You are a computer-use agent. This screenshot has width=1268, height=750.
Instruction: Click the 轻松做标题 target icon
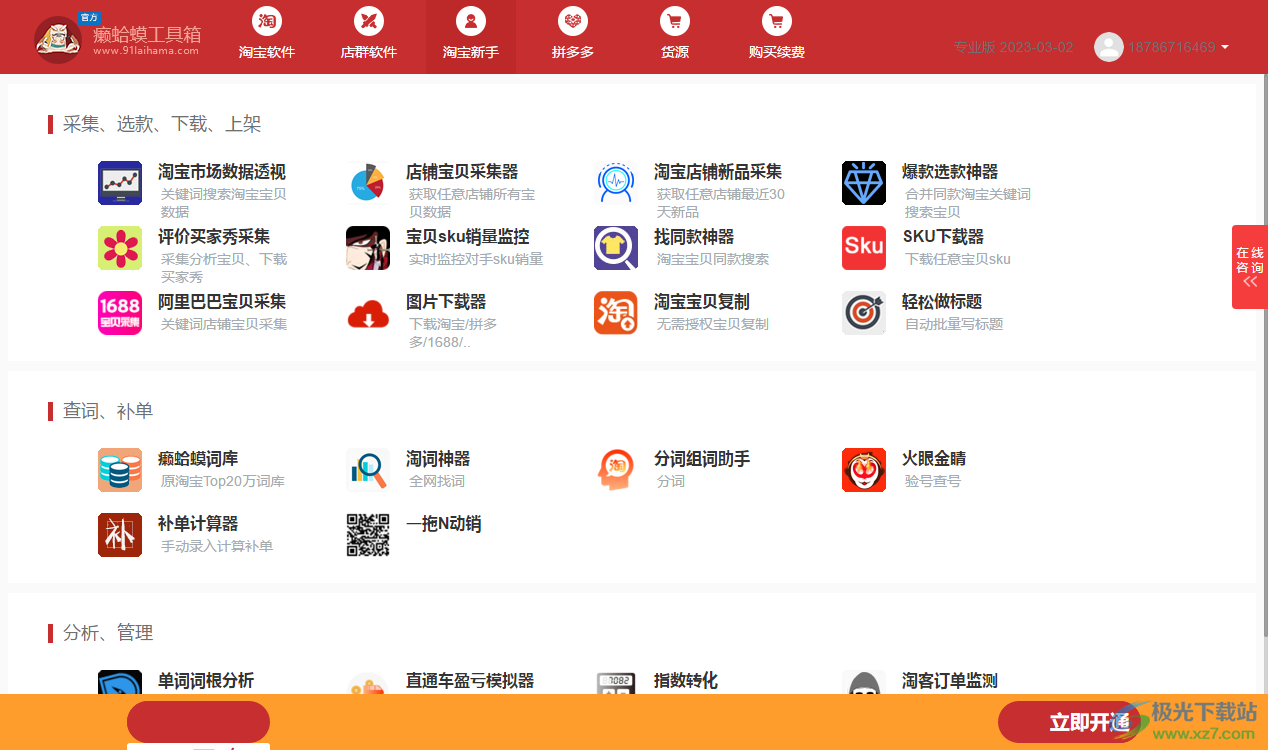[x=864, y=313]
